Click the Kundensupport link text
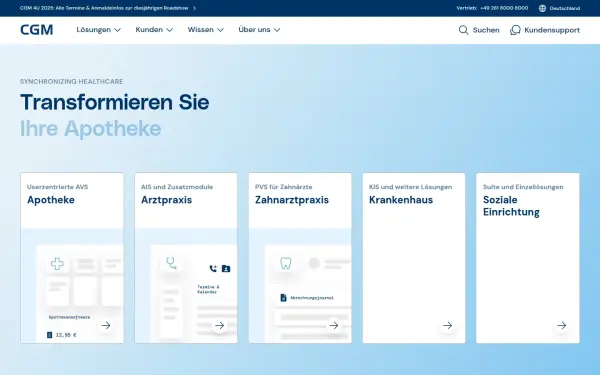Viewport: 600px width, 375px height. [552, 30]
